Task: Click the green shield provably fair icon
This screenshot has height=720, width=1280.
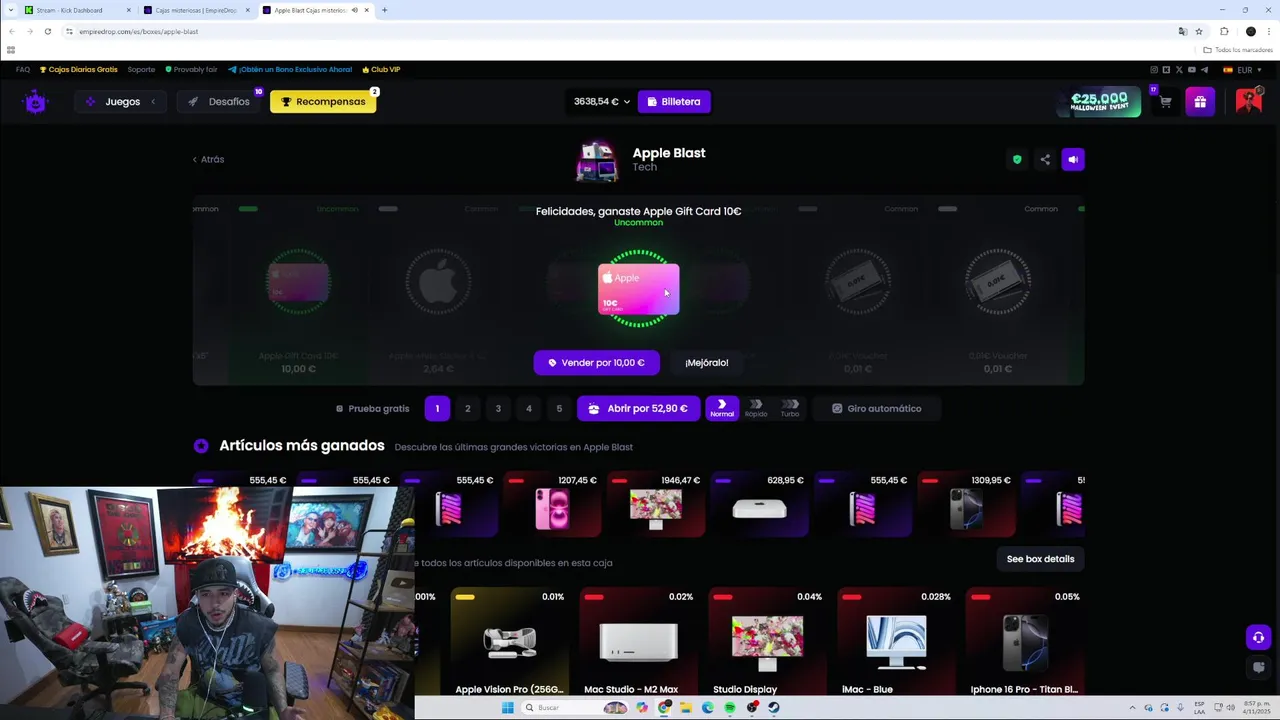Action: pos(1017,159)
